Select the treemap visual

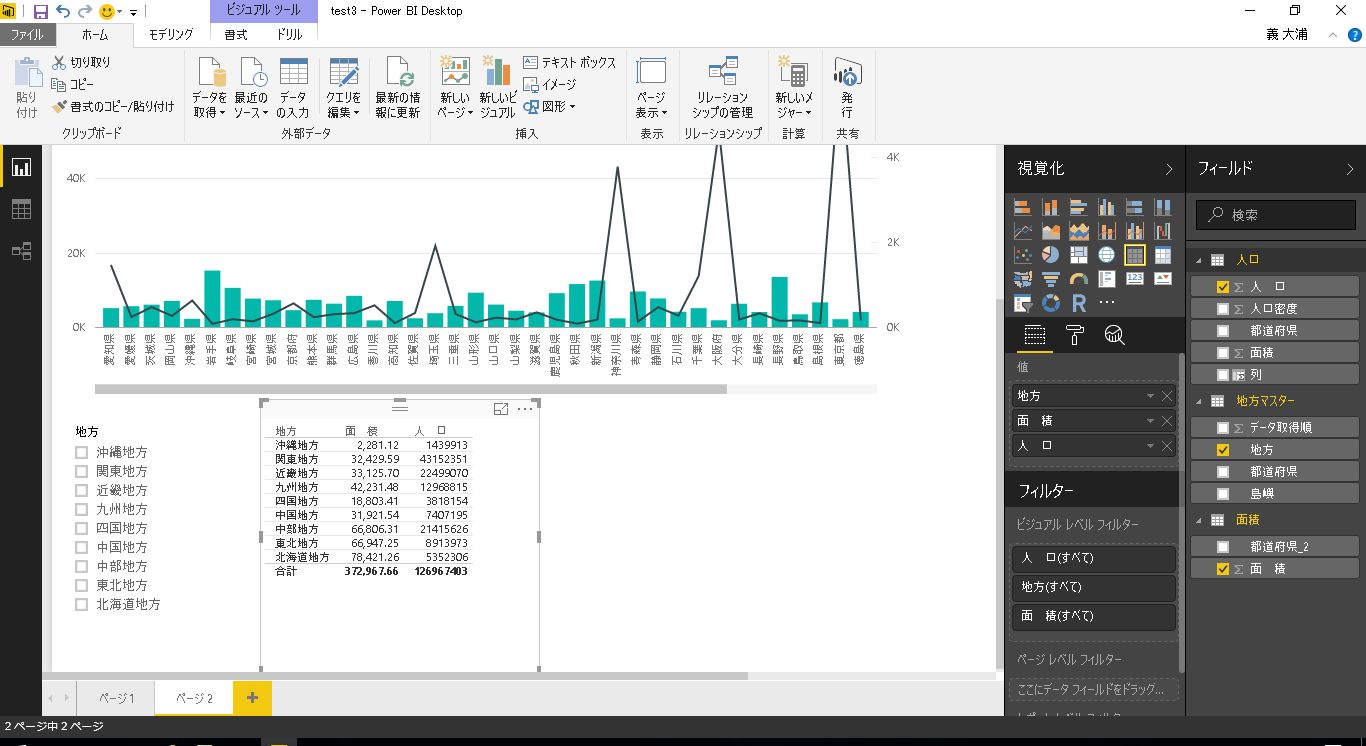pyautogui.click(x=1079, y=255)
